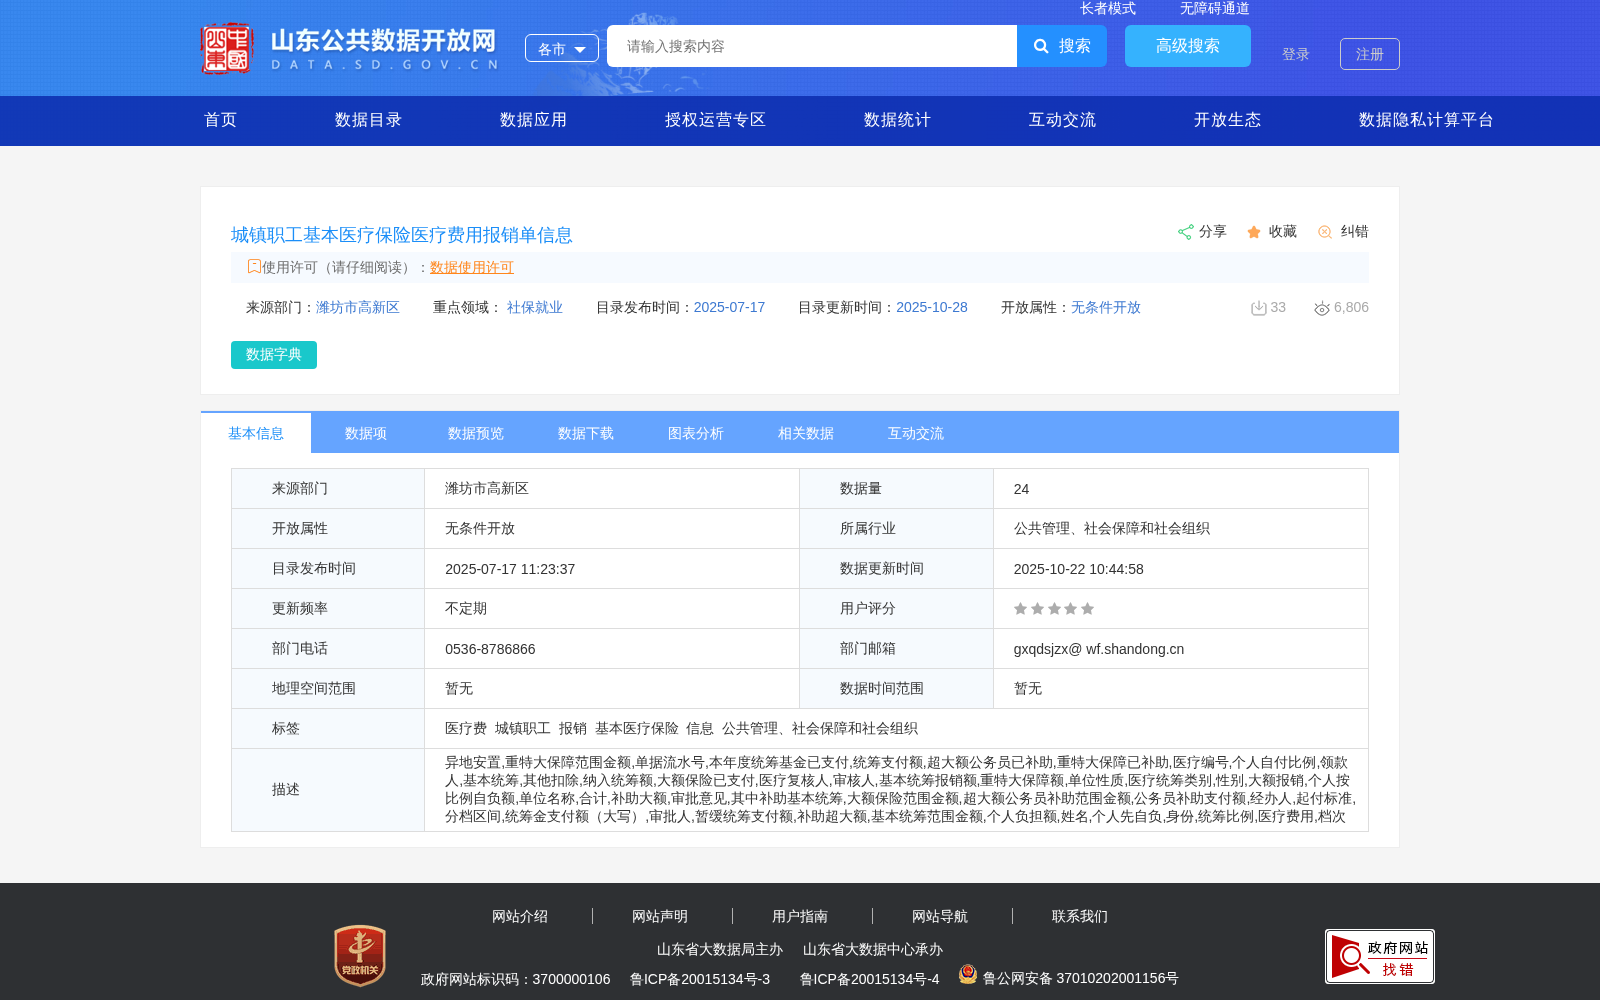Viewport: 1600px width, 1000px height.
Task: Enable 长者模式 at the top
Action: click(x=1108, y=8)
